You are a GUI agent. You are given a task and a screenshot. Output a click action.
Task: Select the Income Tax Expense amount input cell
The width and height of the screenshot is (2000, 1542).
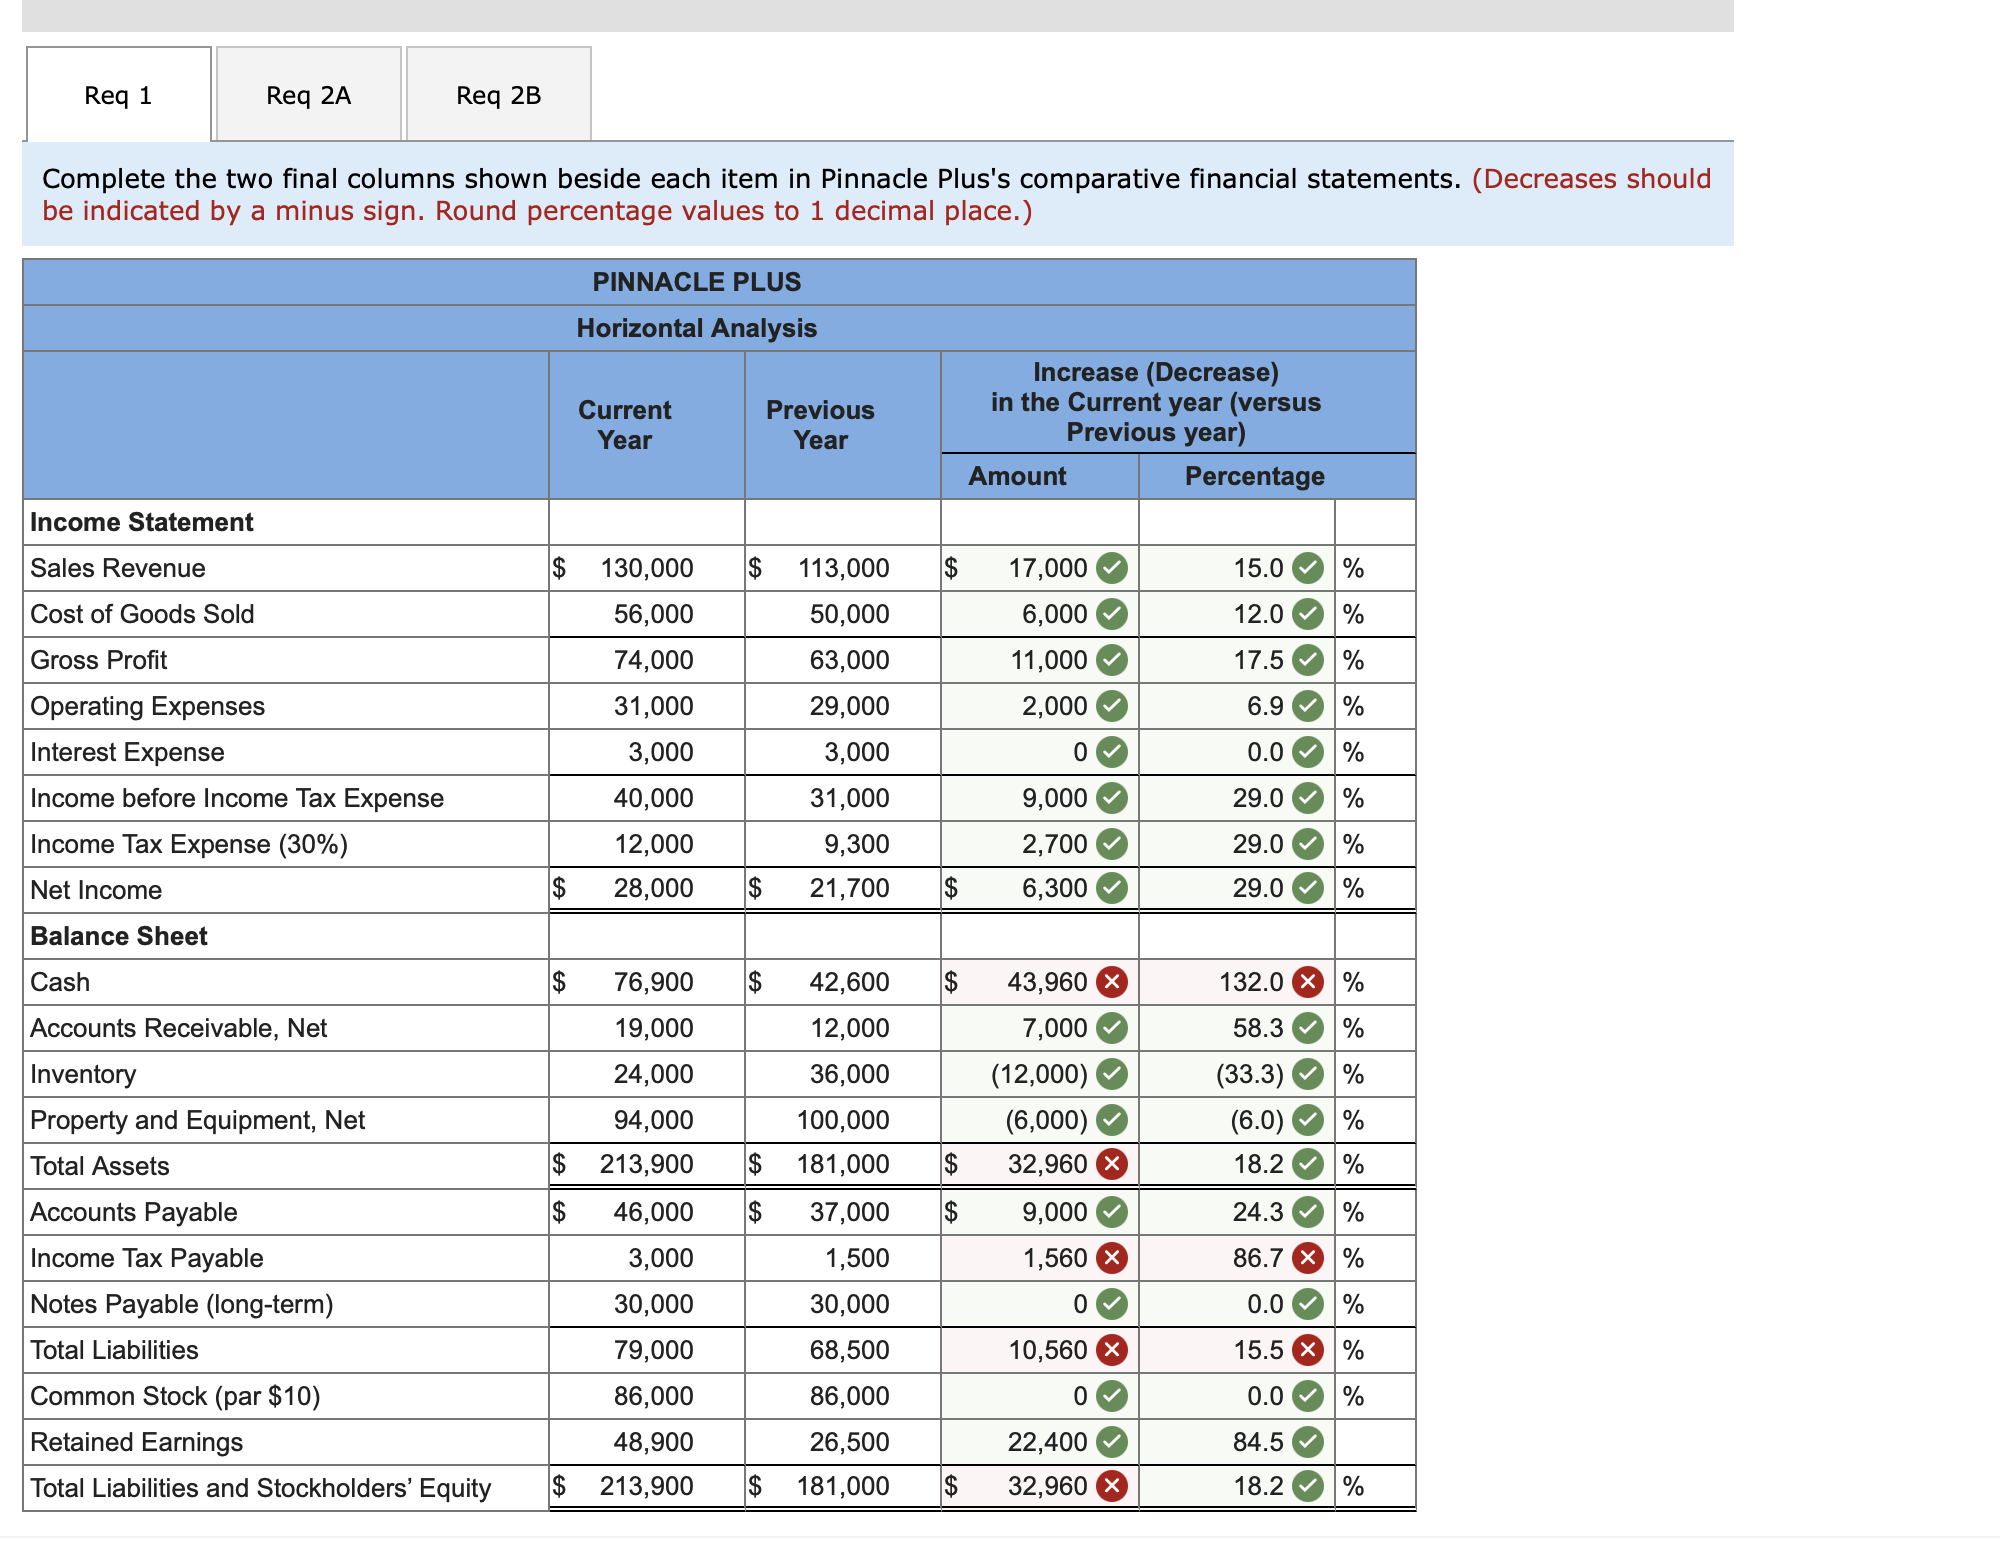coord(1030,844)
